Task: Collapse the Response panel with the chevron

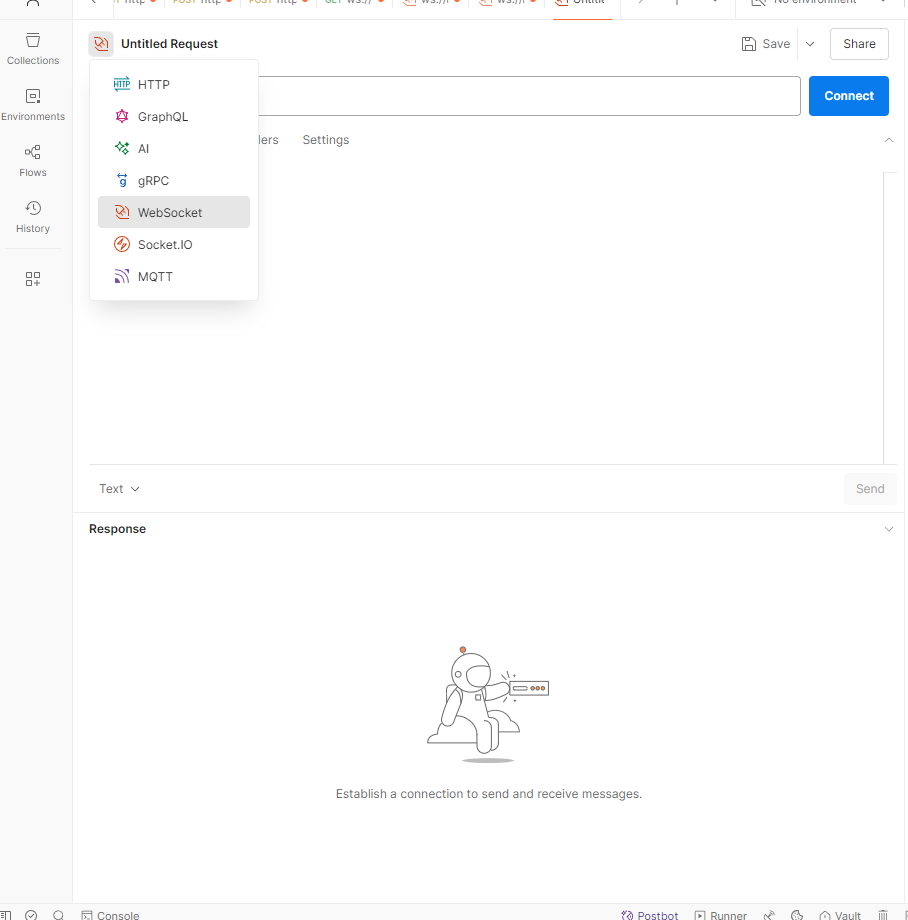Action: (889, 529)
